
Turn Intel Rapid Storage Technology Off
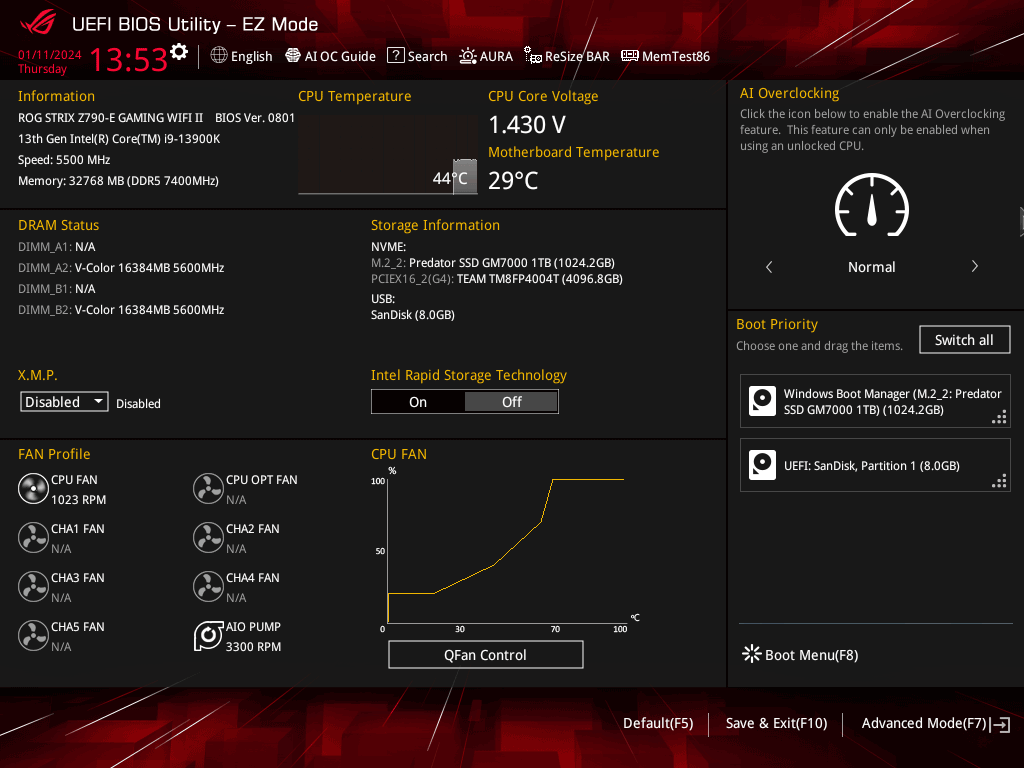[x=511, y=402]
